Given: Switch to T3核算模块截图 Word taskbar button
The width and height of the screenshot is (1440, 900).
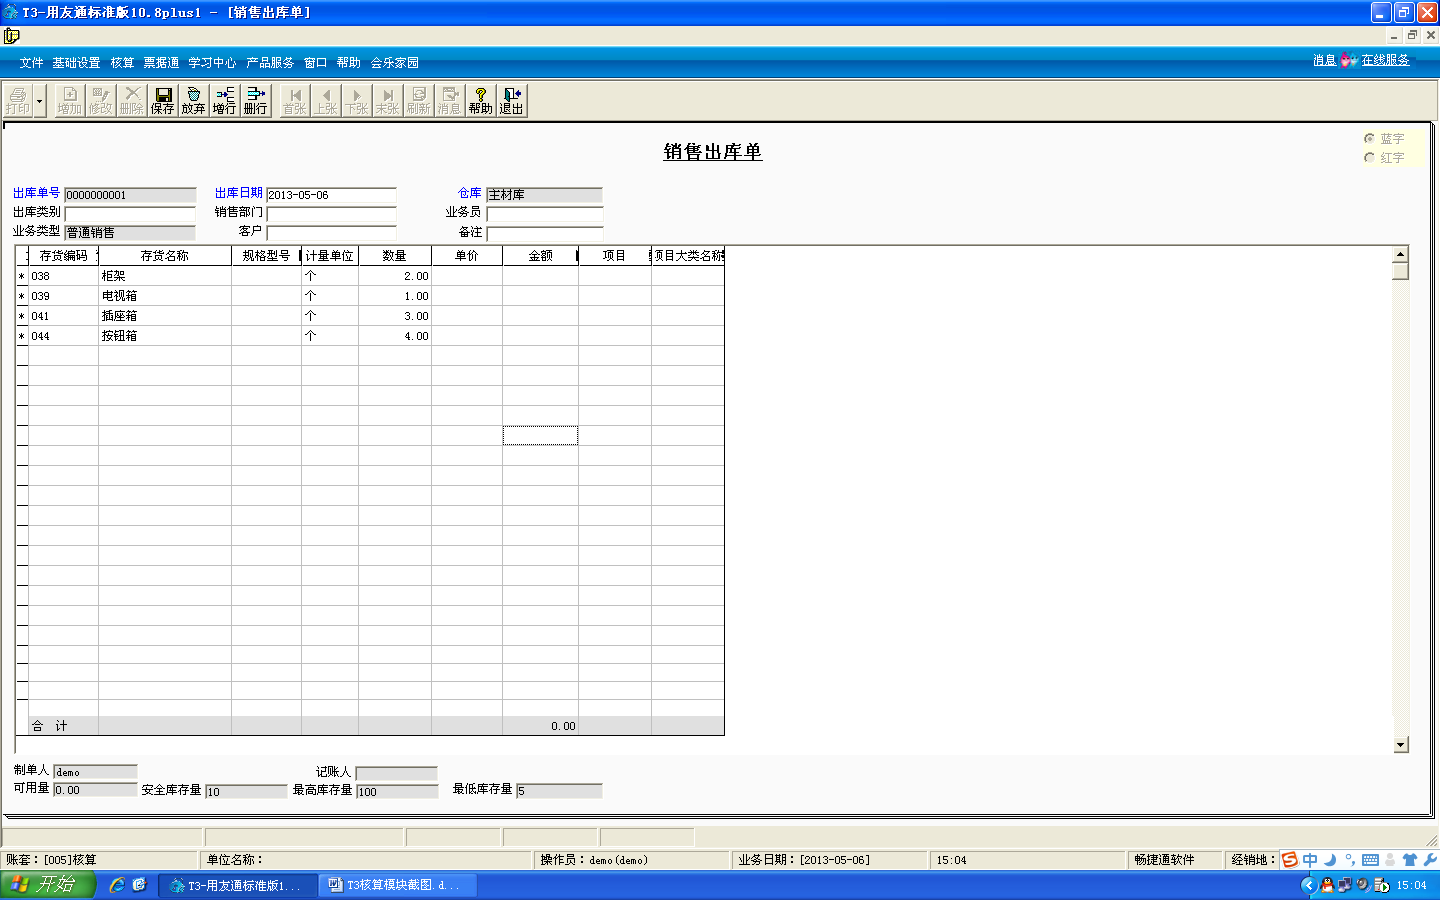Looking at the screenshot, I should click(396, 885).
